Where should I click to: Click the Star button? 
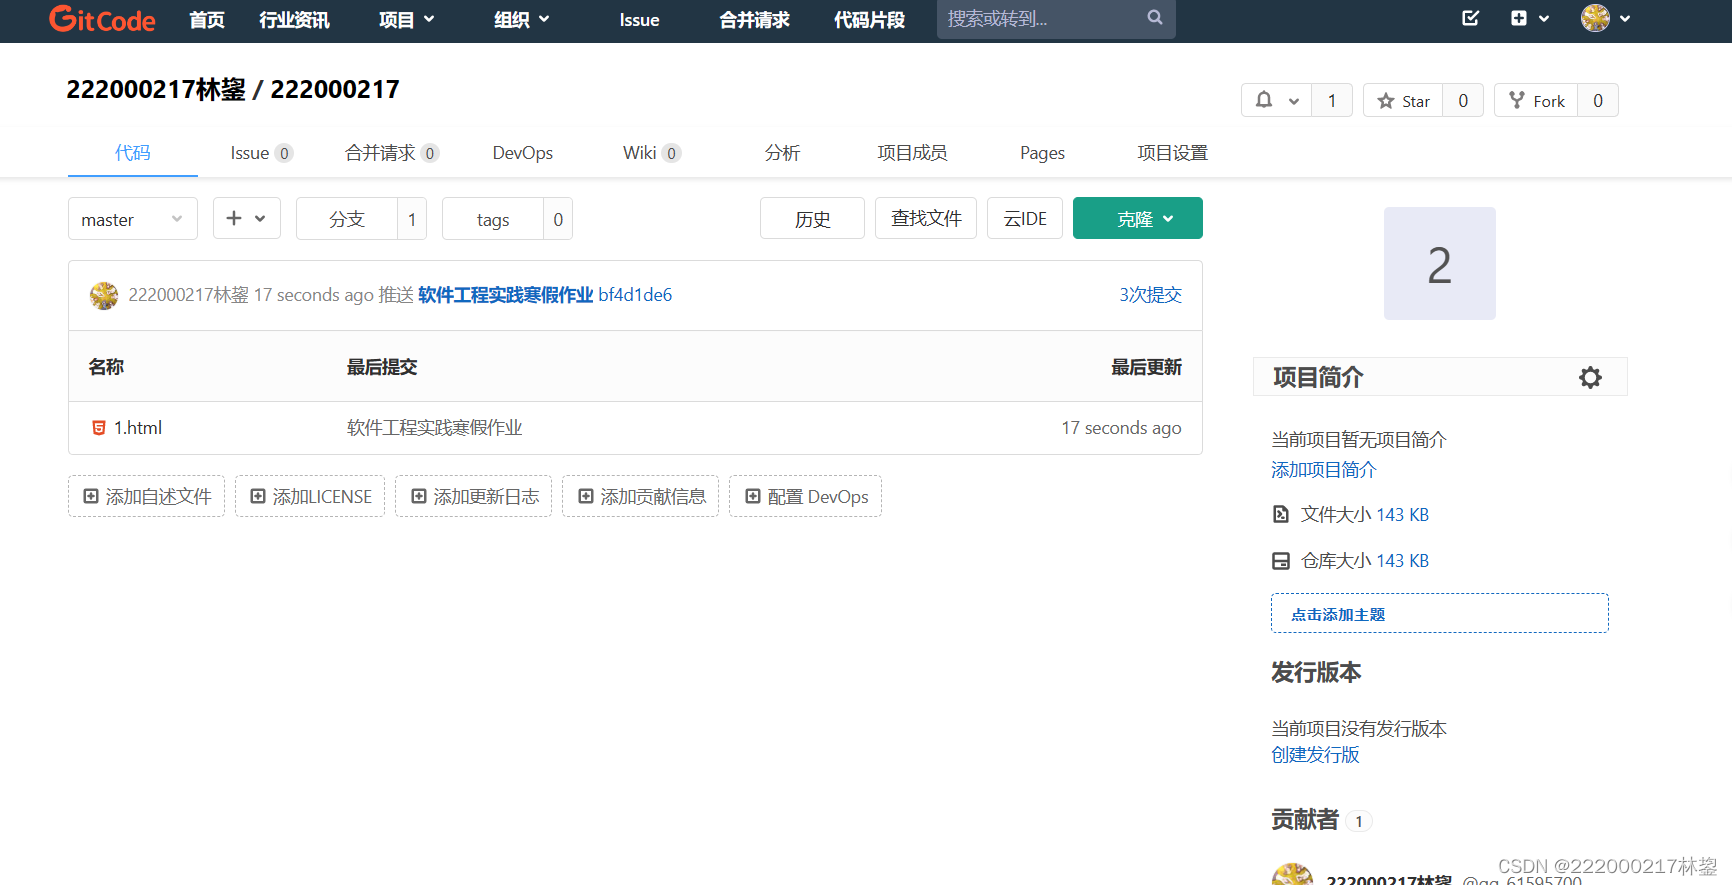tap(1403, 100)
